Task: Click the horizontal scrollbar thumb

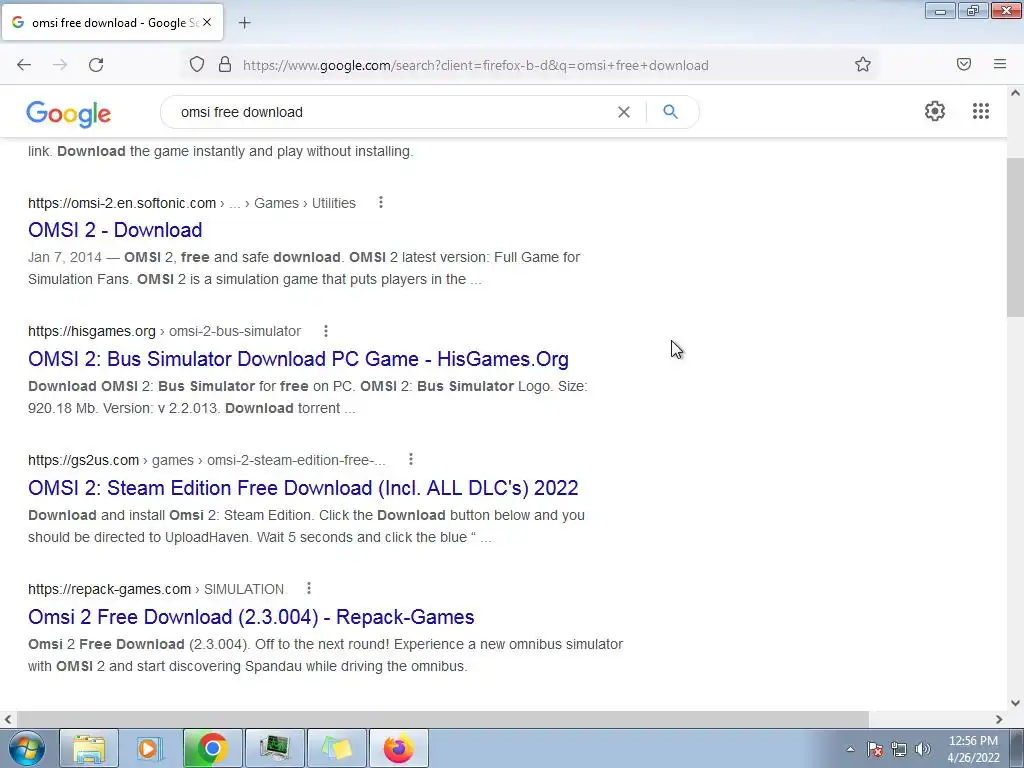Action: click(x=441, y=719)
